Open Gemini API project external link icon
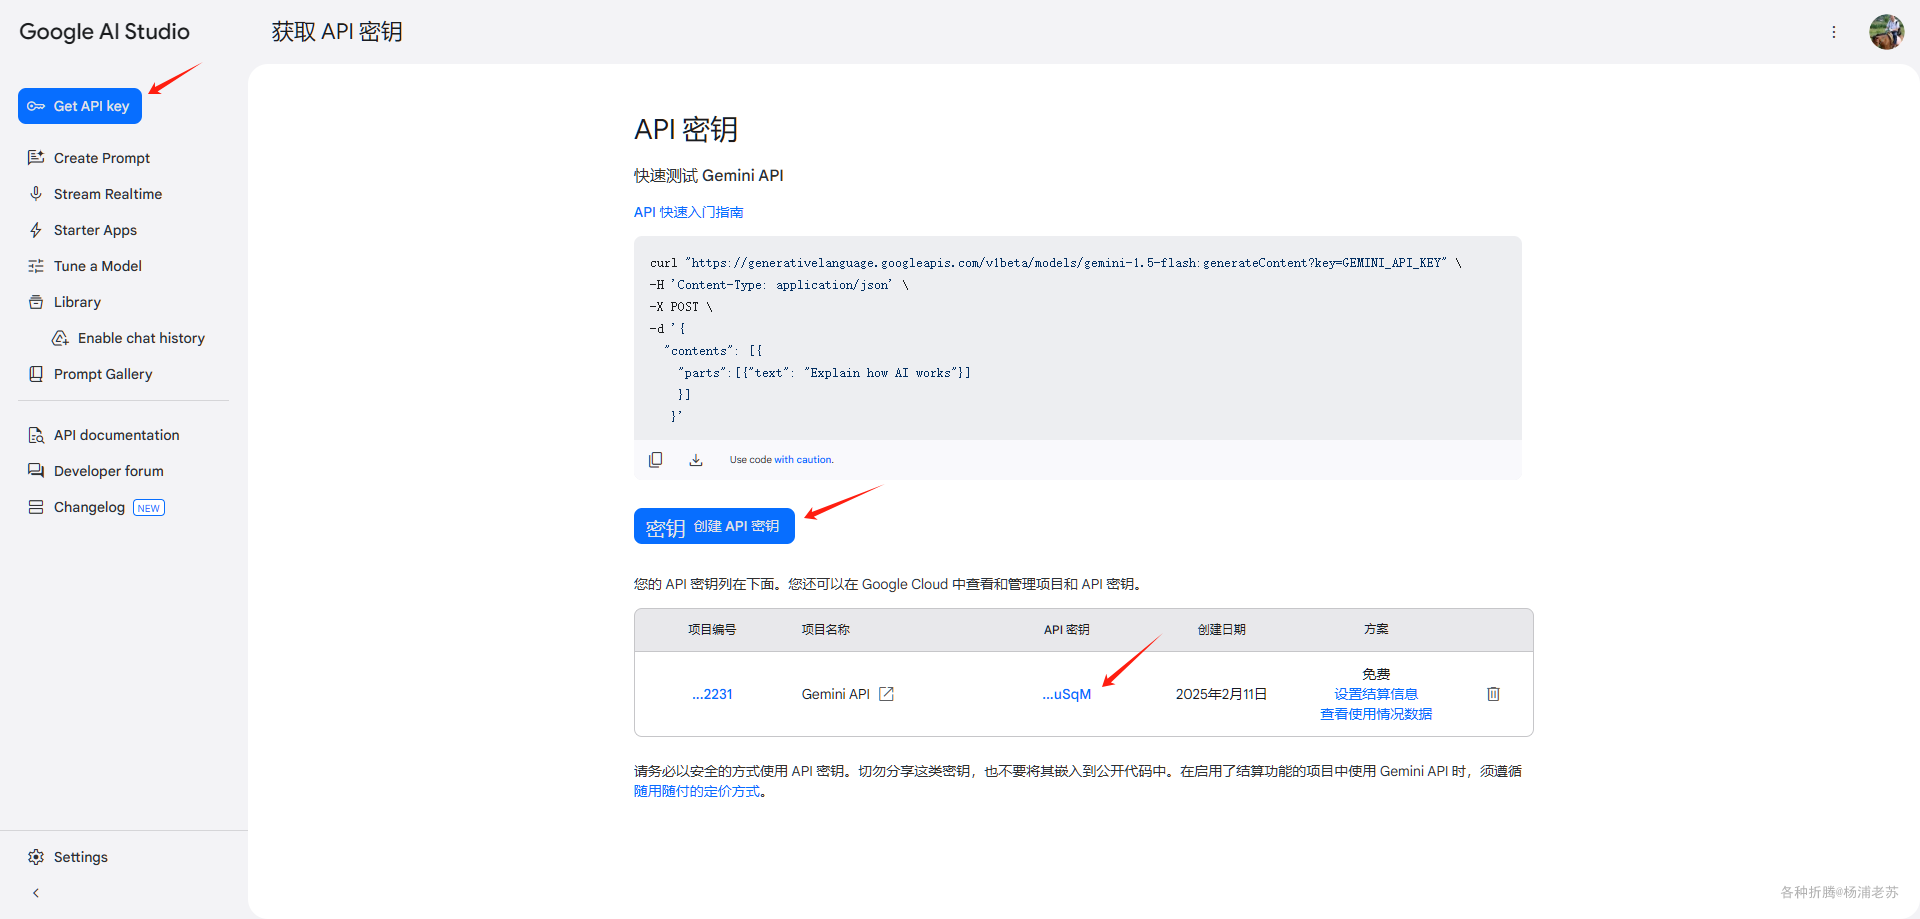1920x919 pixels. 886,694
